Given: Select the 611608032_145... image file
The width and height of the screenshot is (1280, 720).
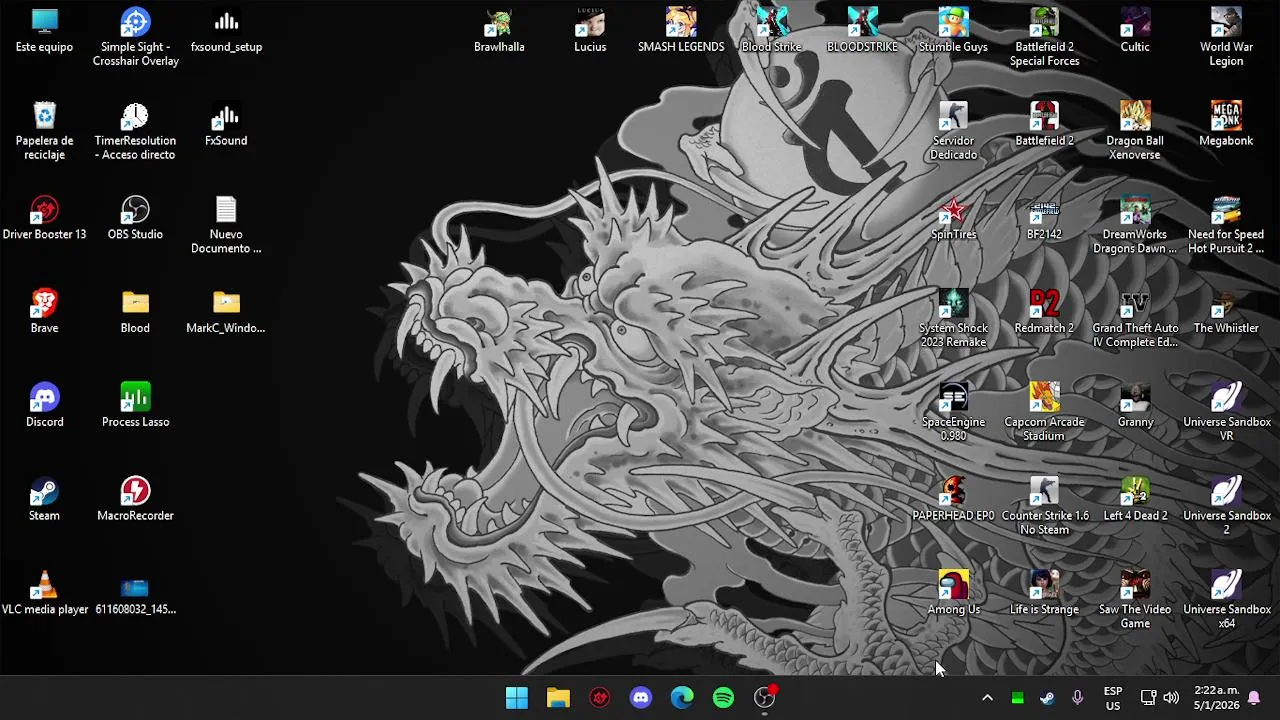Looking at the screenshot, I should tap(135, 594).
